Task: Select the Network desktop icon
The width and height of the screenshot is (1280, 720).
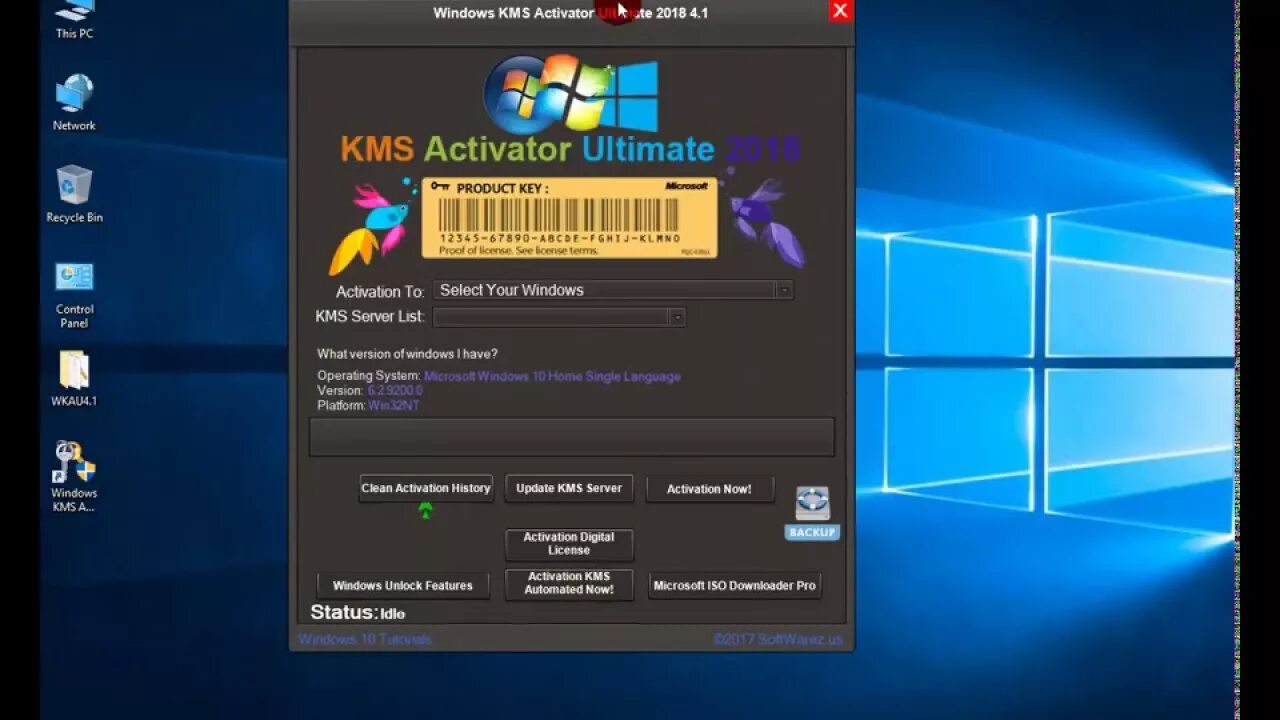Action: [74, 103]
